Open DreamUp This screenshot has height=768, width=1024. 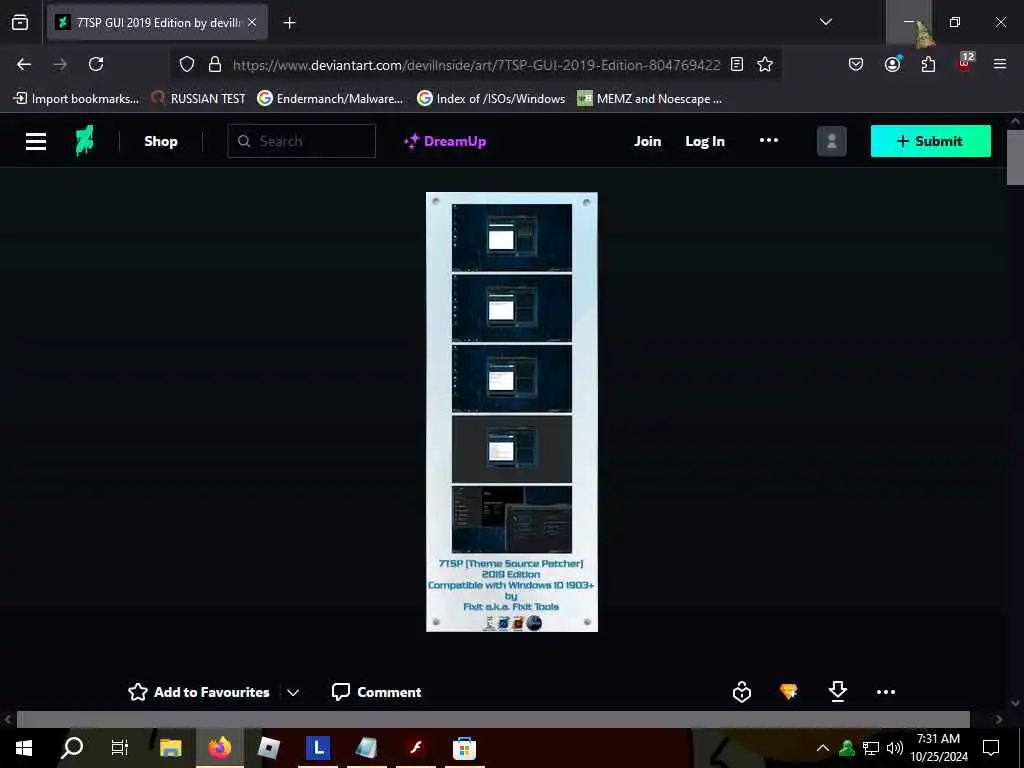coord(445,141)
